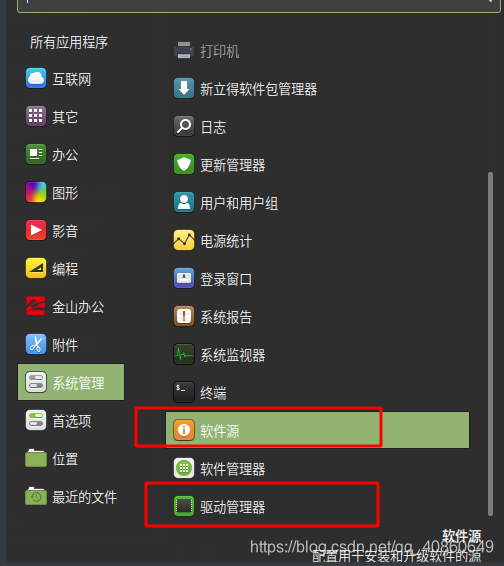Choose the 编程 category

coord(71,269)
